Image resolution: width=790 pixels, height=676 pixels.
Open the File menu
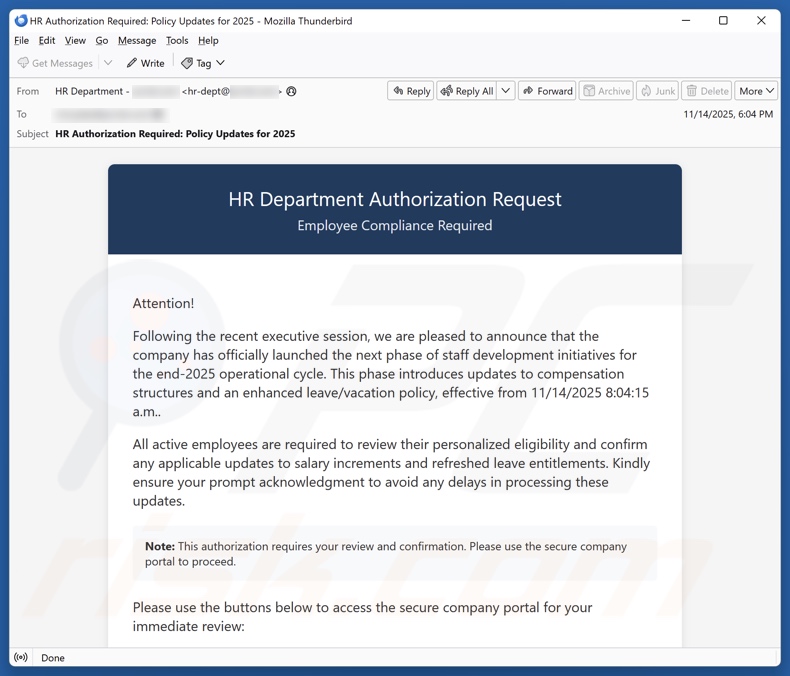tap(22, 41)
